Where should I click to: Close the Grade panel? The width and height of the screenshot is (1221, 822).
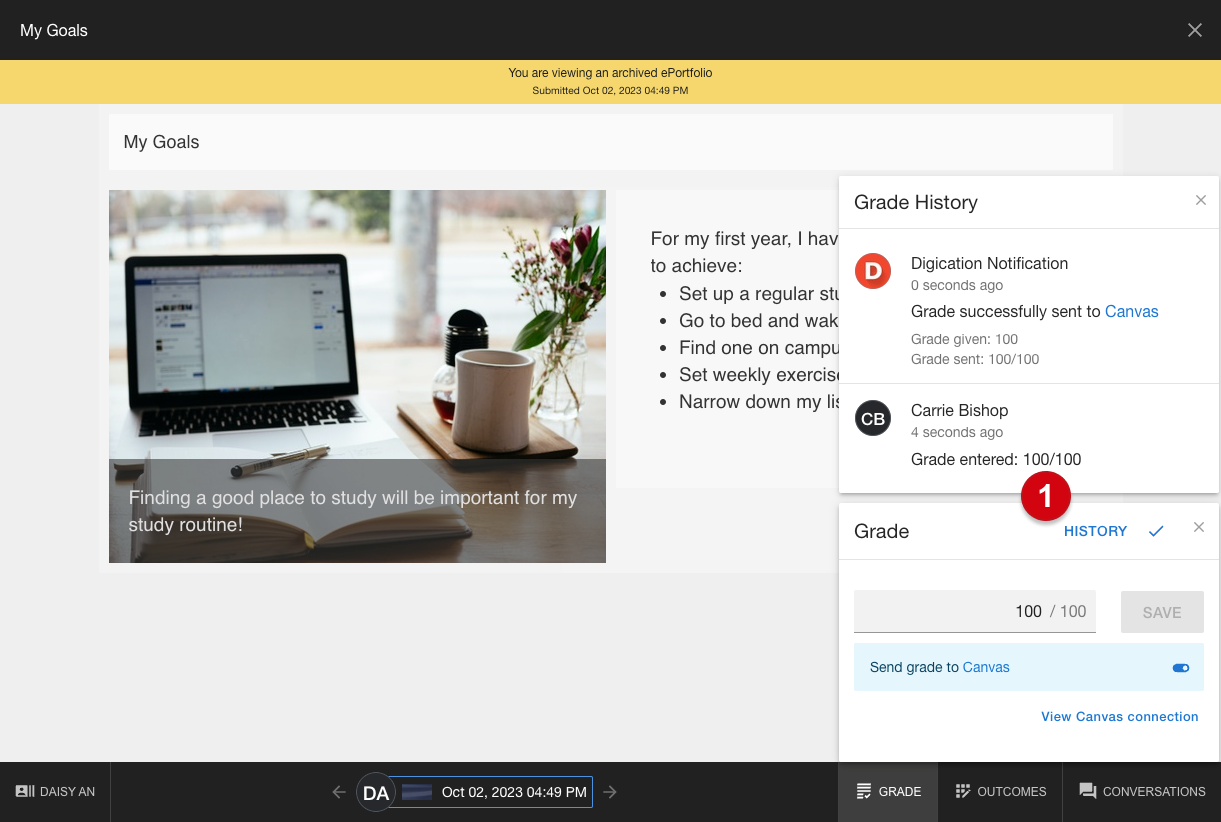(x=1199, y=527)
